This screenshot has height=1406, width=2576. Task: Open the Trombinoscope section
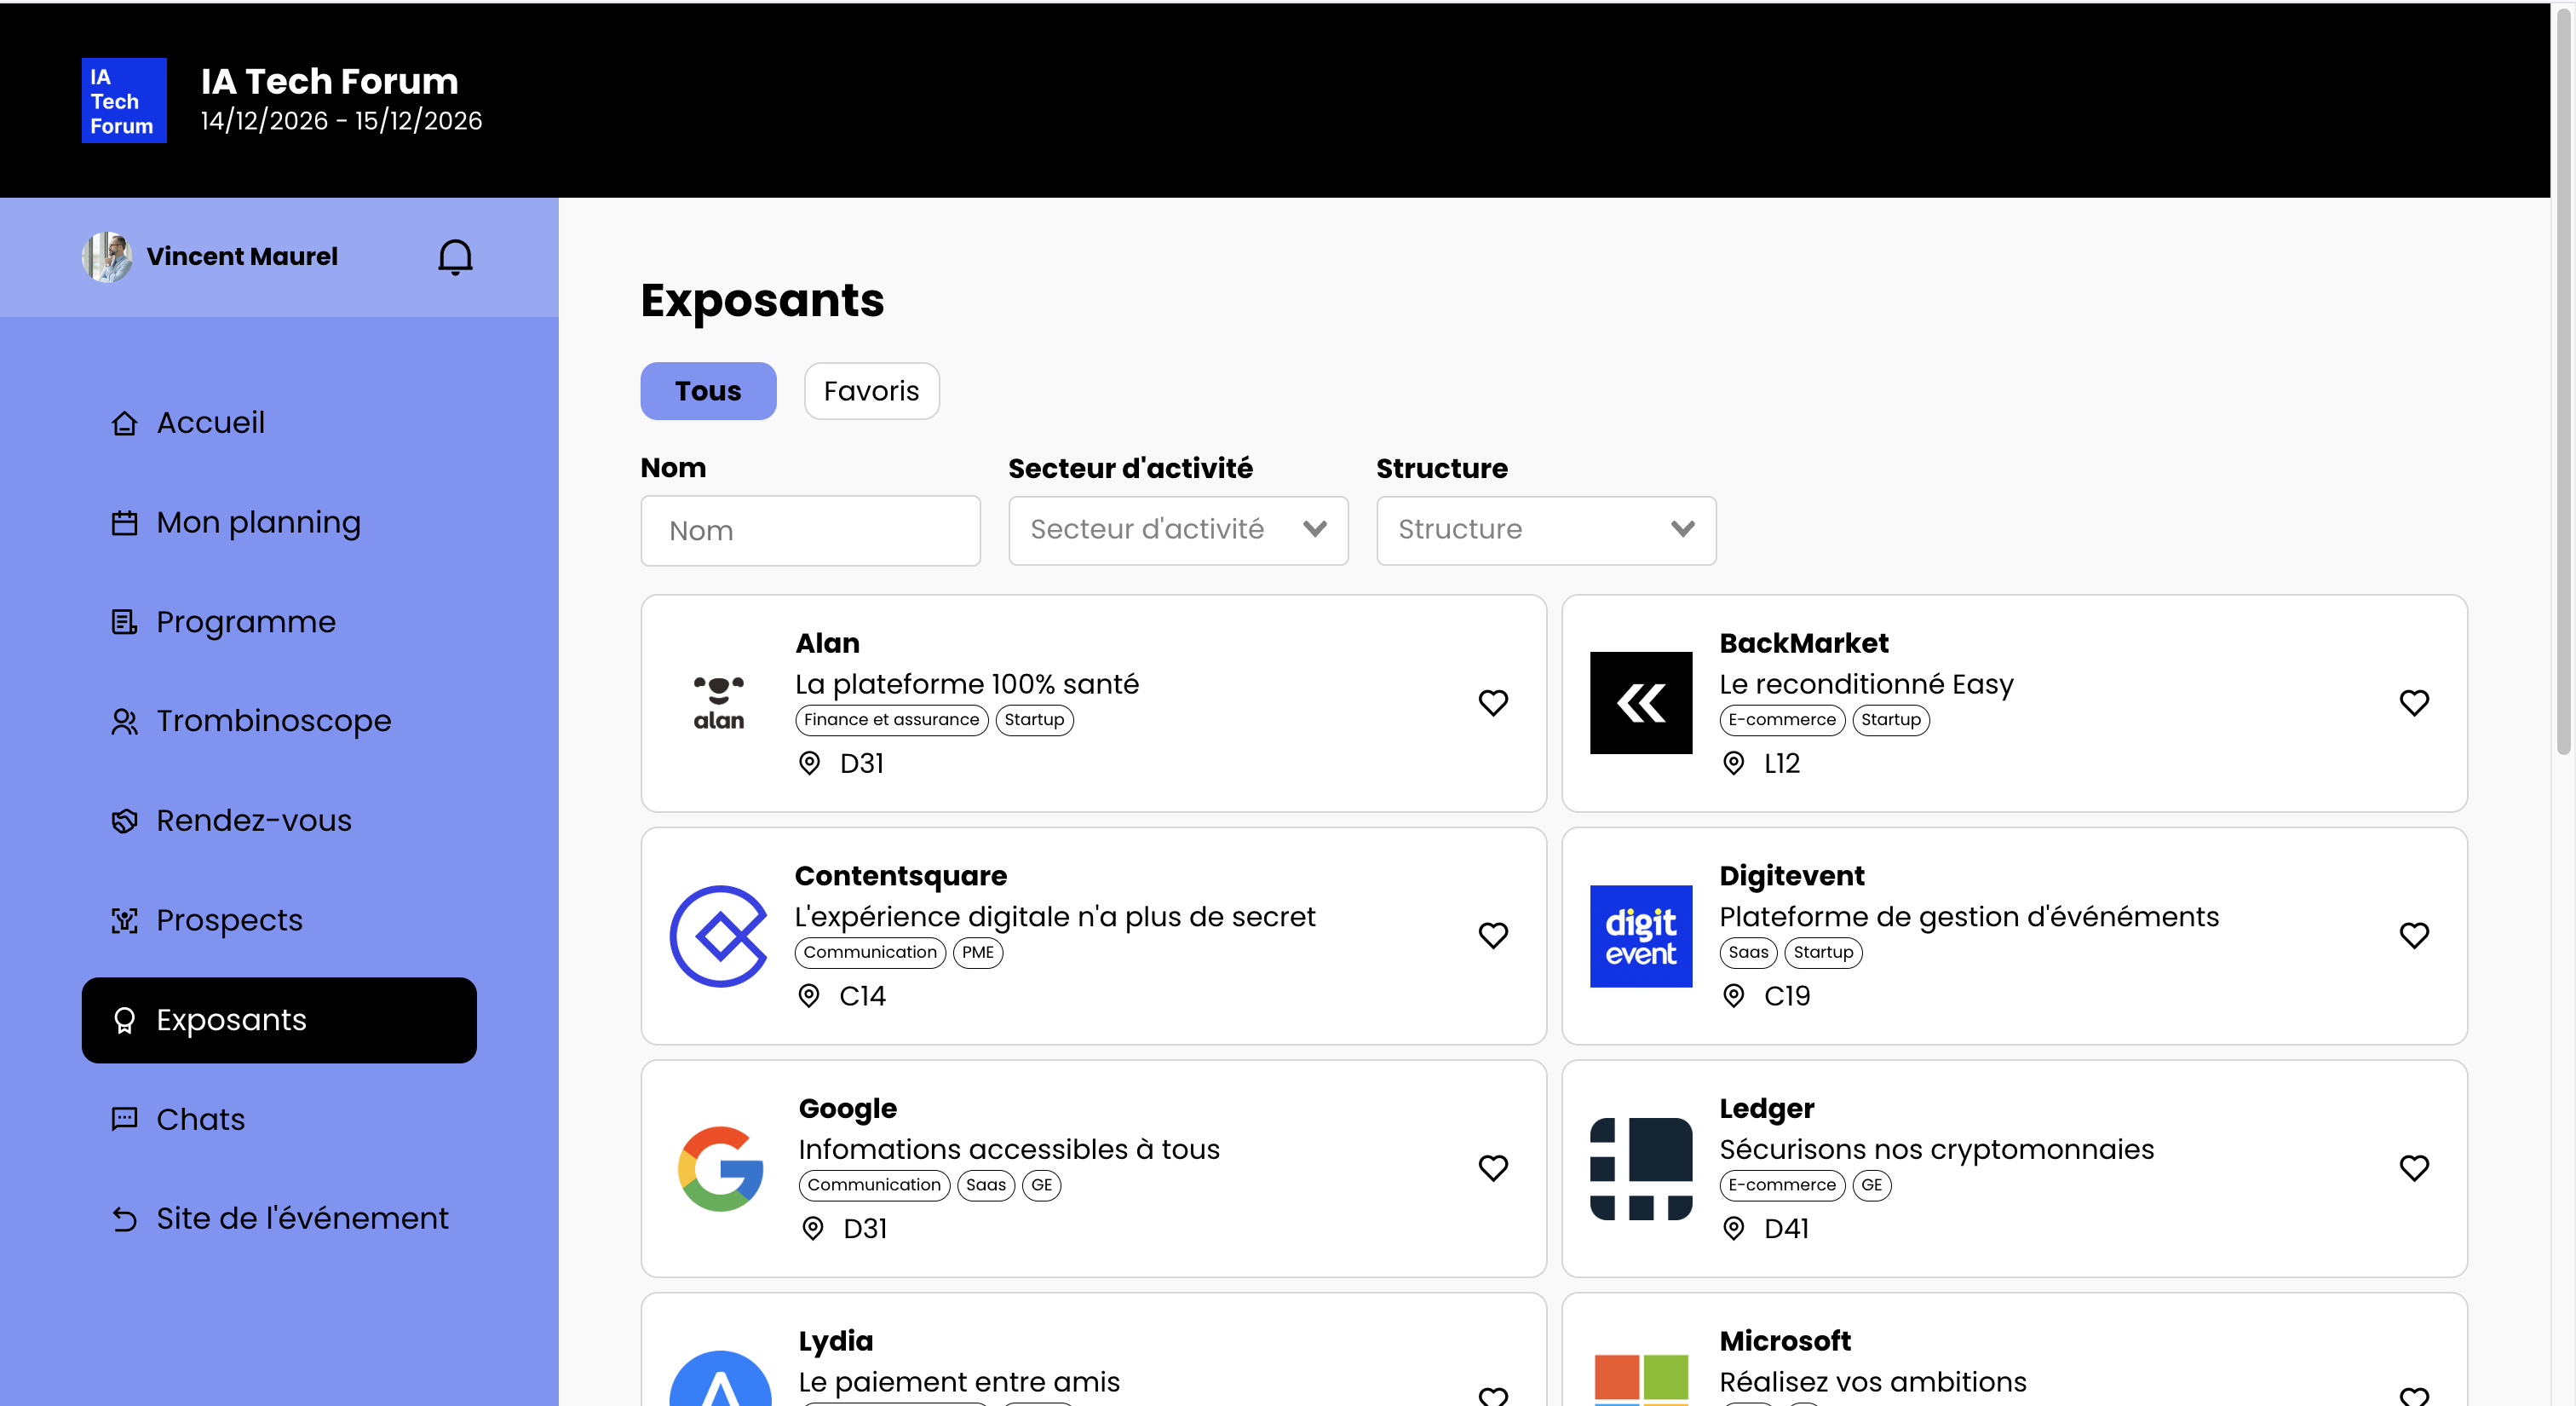click(x=273, y=721)
